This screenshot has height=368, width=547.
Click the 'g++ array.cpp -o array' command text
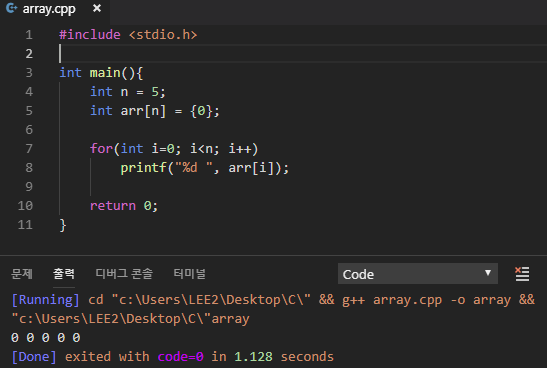(x=426, y=300)
